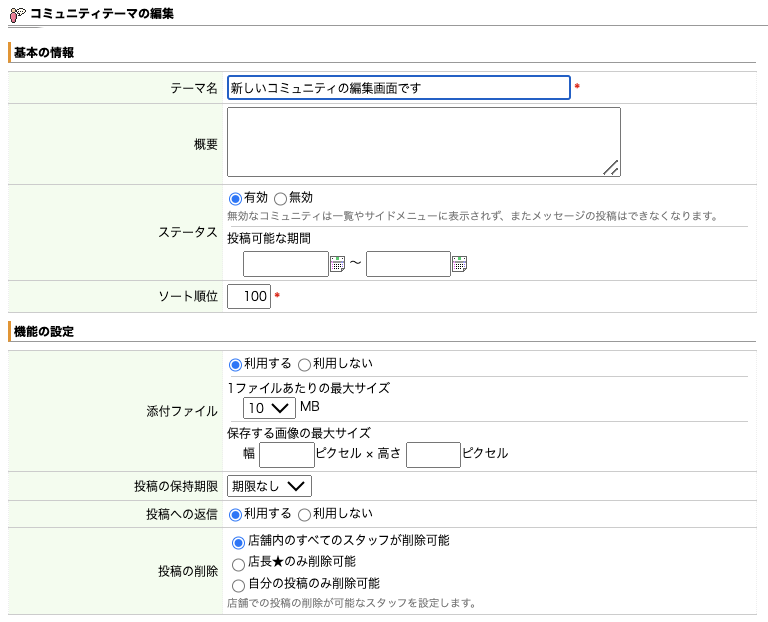768x622 pixels.
Task: Focus the image 高さ pixel field
Action: click(433, 455)
